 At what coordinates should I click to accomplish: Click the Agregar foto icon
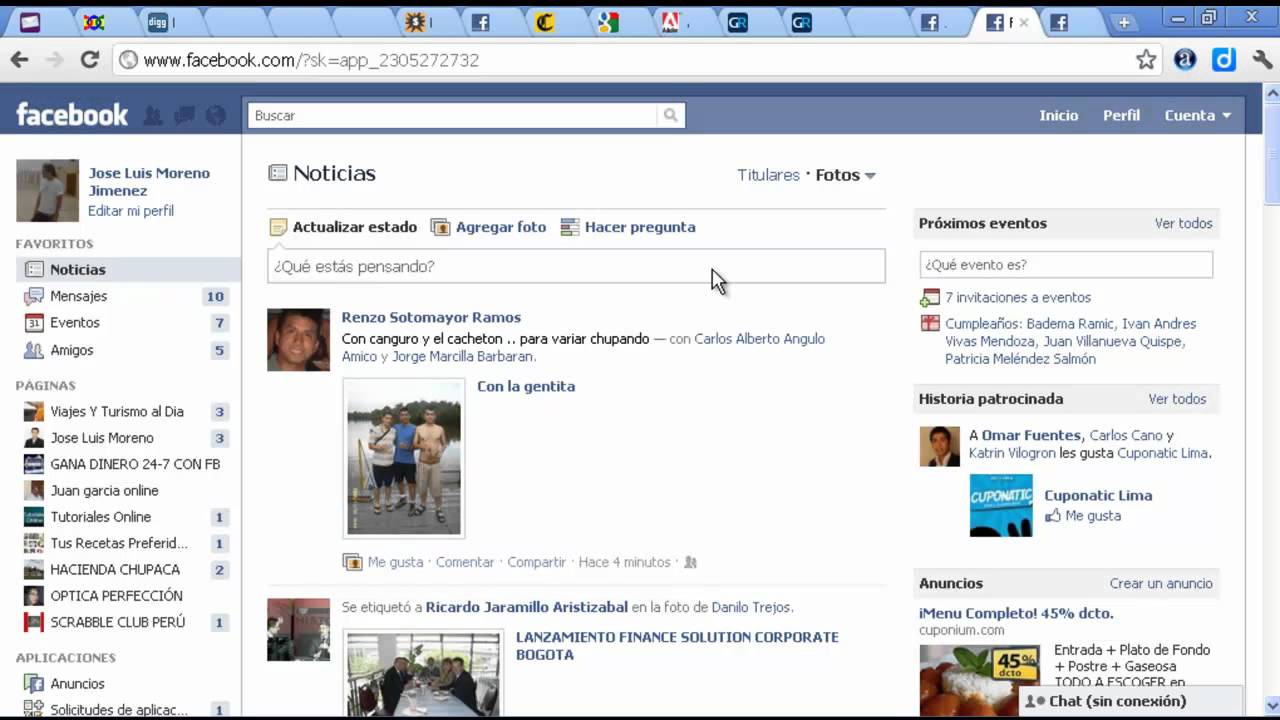coord(440,227)
